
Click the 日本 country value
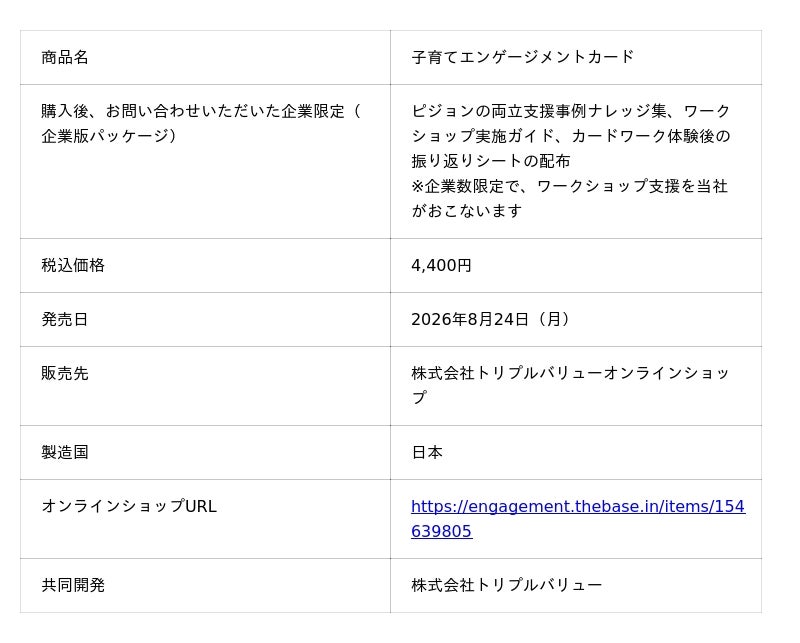[427, 452]
